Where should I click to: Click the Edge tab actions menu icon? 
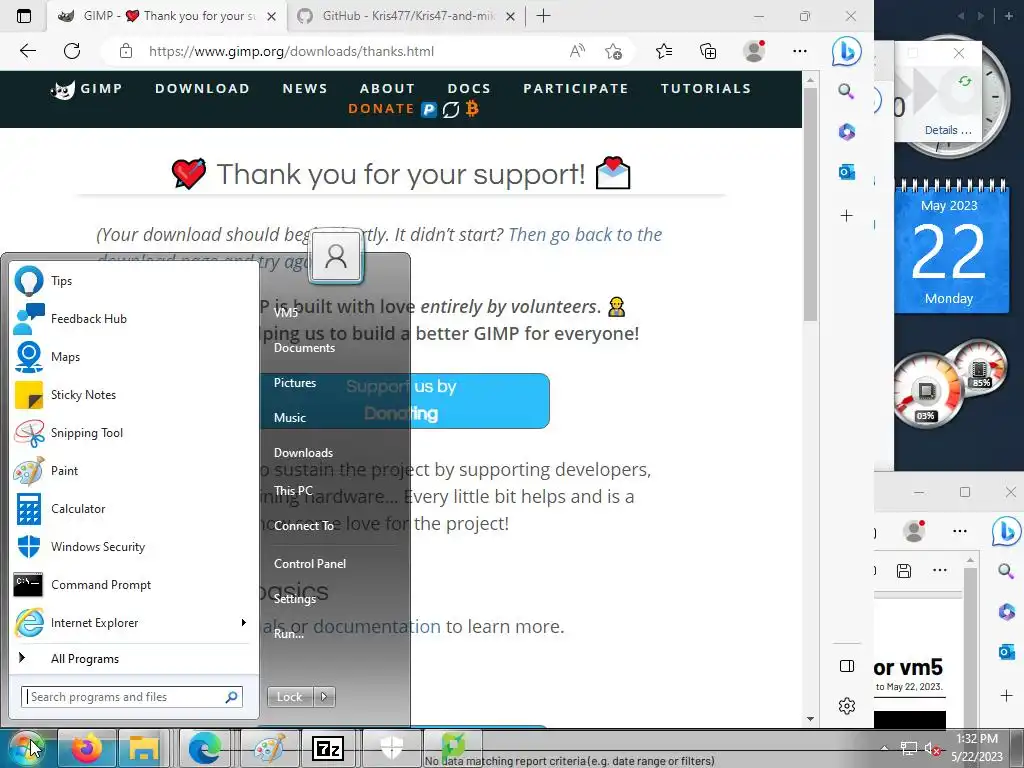(x=24, y=16)
